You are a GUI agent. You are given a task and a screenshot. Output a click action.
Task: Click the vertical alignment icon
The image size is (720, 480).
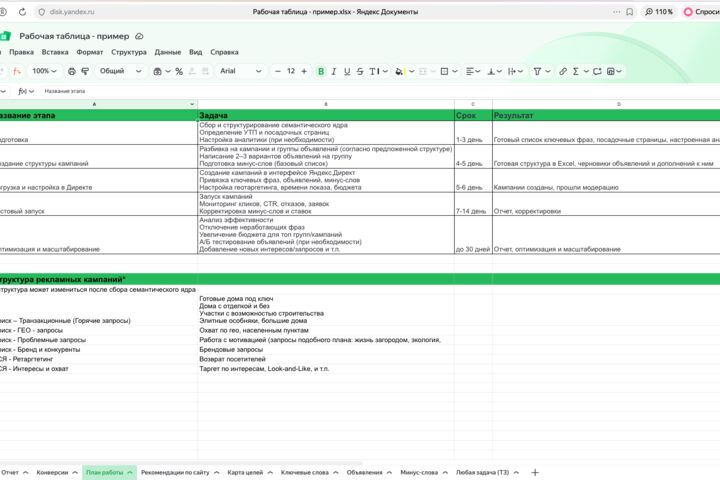point(491,71)
